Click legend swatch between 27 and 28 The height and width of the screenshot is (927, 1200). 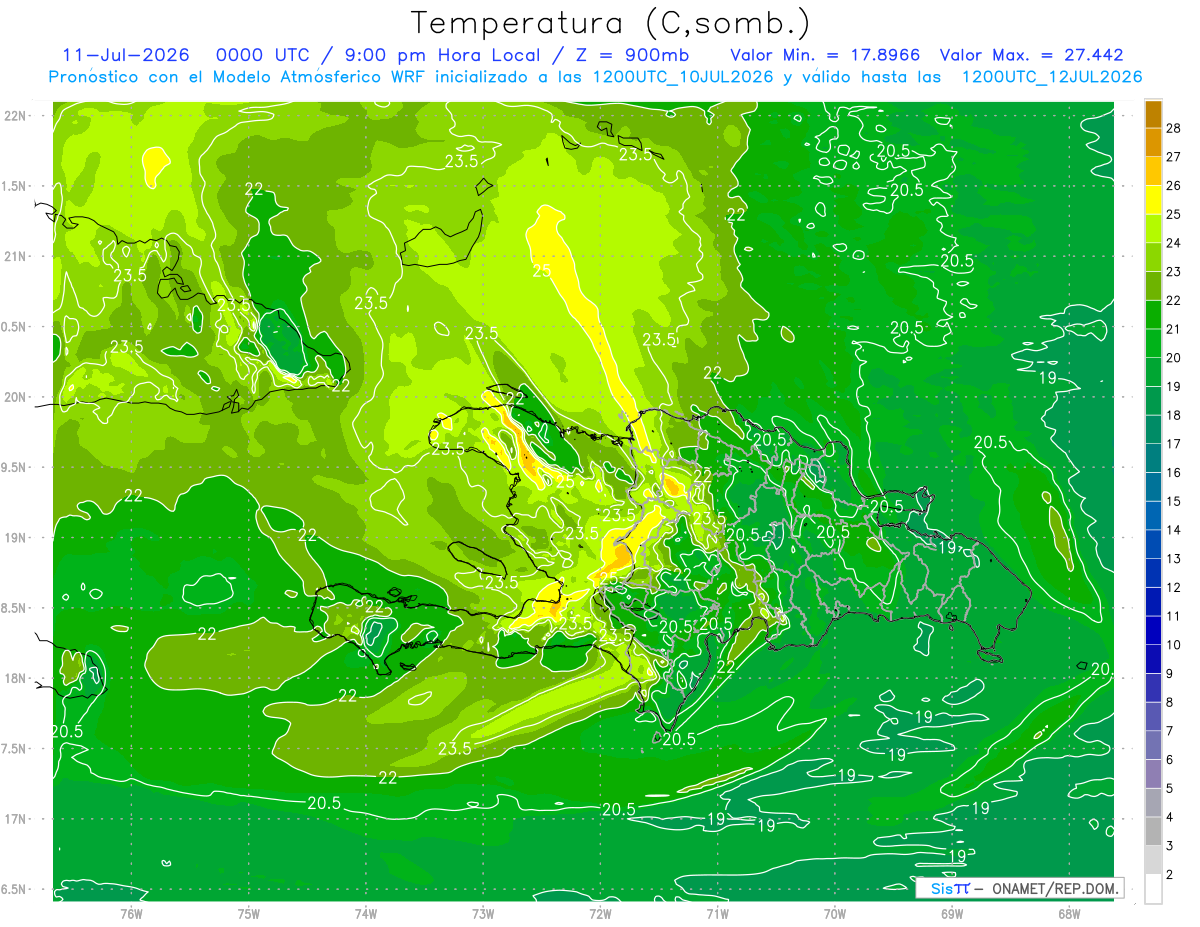coord(1153,142)
